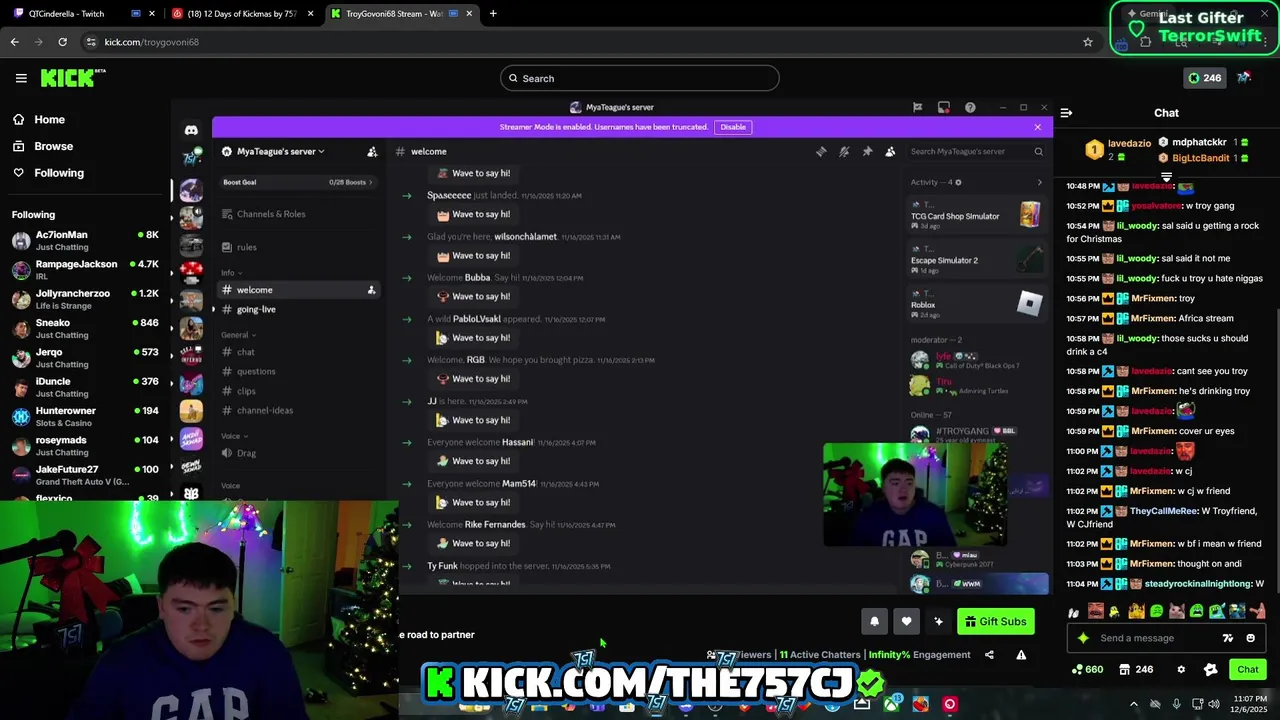Show hidden system tray icons chevron

(x=1133, y=704)
